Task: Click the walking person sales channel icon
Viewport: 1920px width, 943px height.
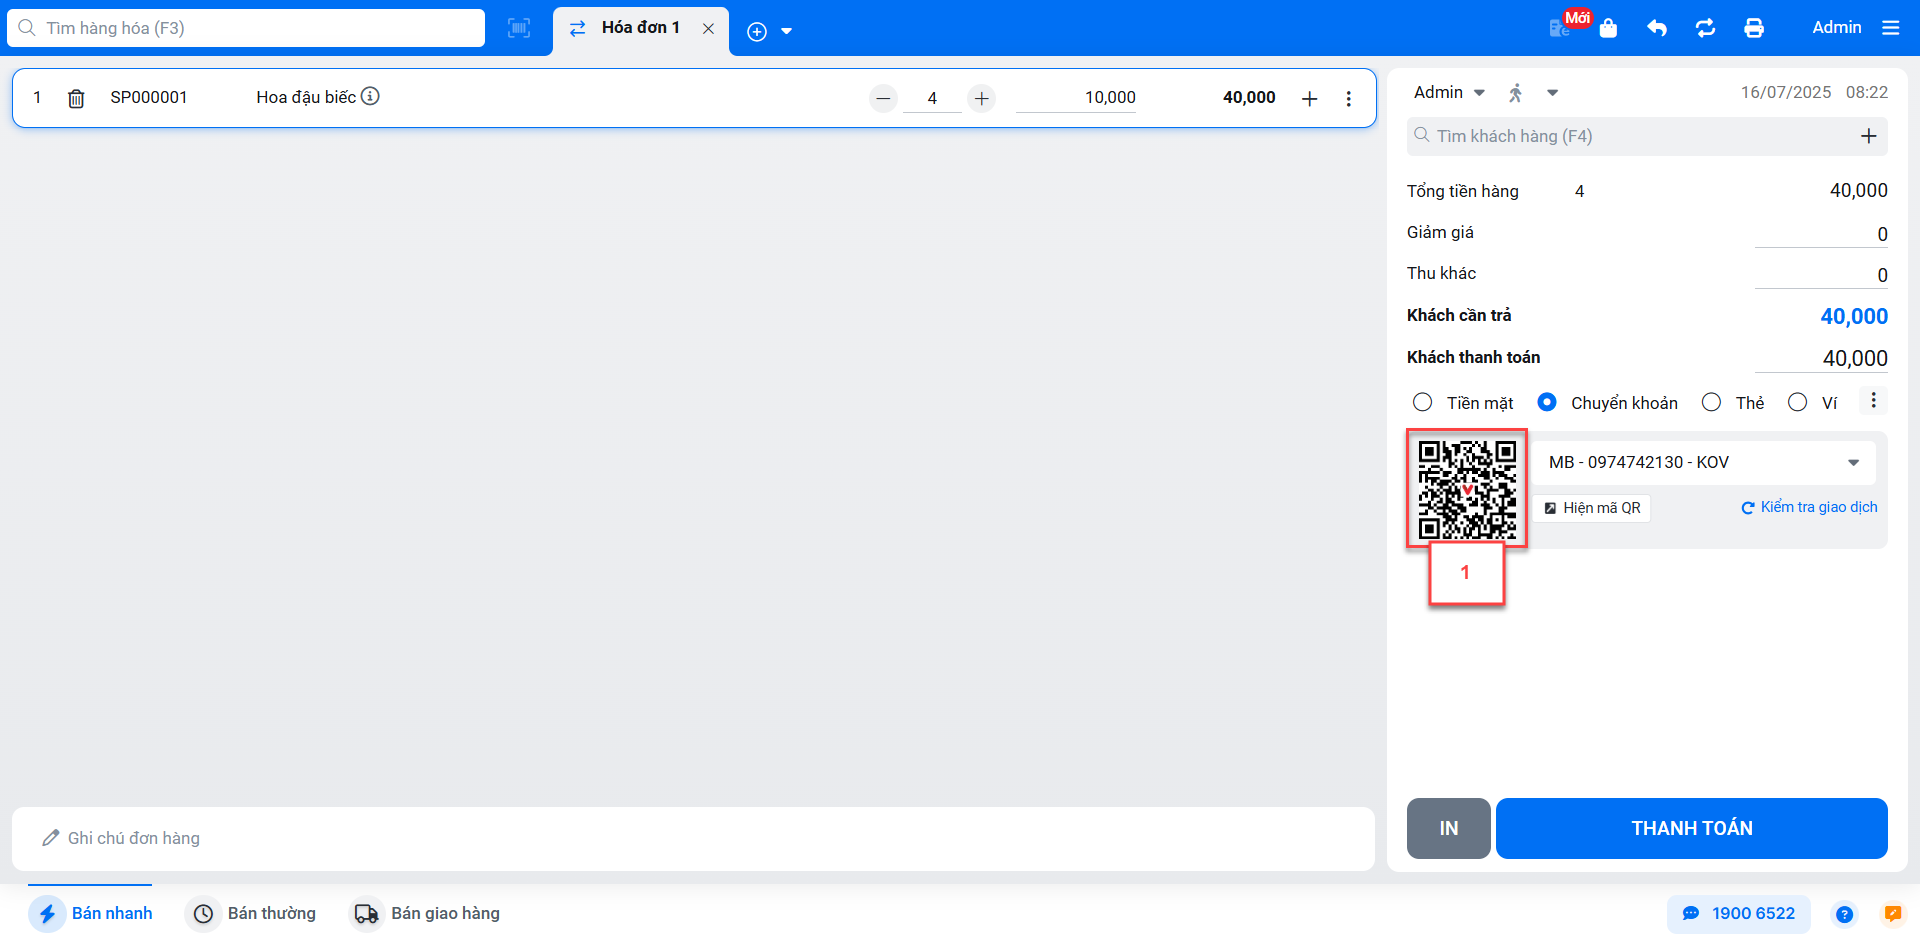Action: [x=1516, y=93]
